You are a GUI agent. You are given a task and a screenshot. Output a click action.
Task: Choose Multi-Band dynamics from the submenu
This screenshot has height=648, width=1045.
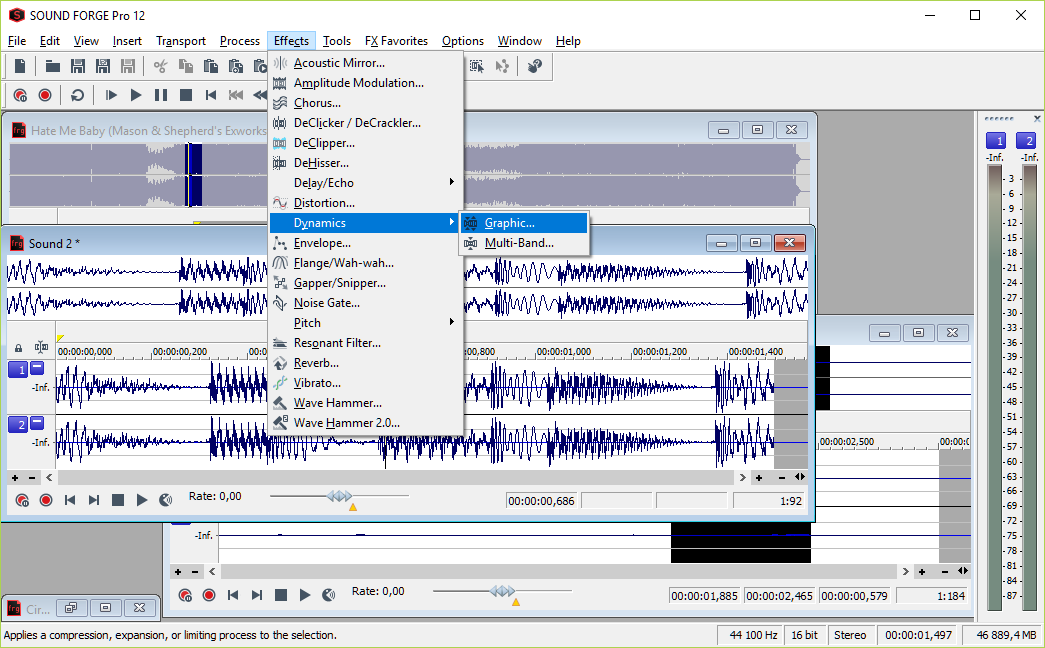click(x=524, y=243)
